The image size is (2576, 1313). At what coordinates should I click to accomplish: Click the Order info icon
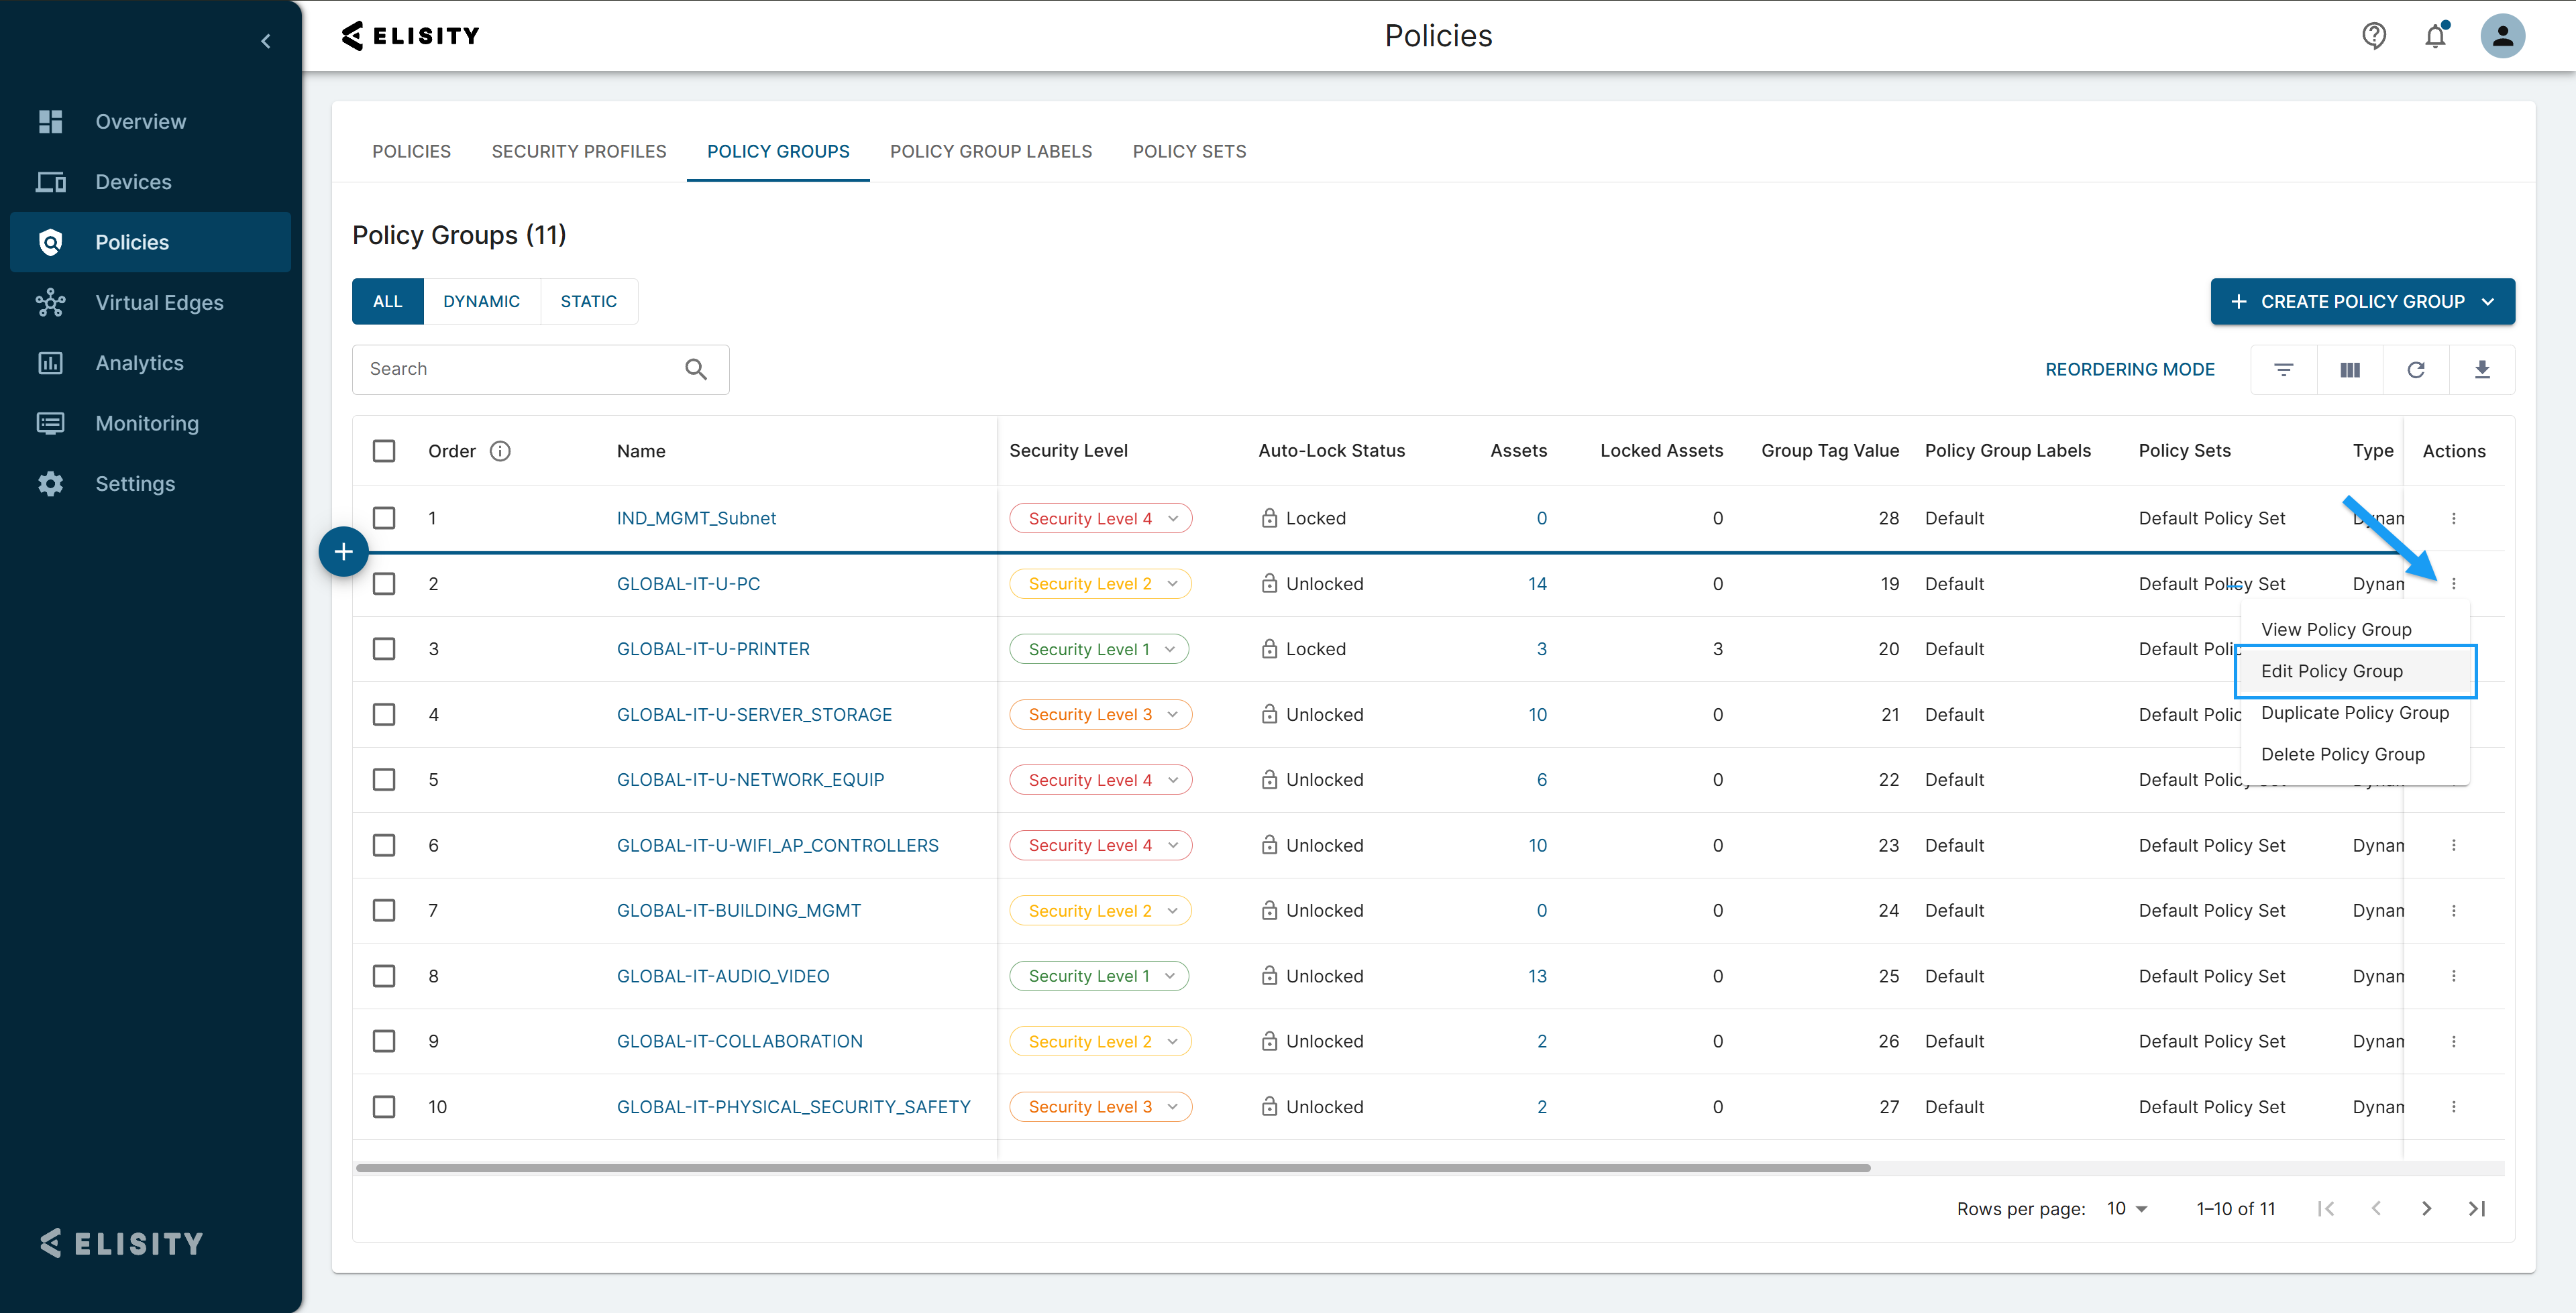500,451
